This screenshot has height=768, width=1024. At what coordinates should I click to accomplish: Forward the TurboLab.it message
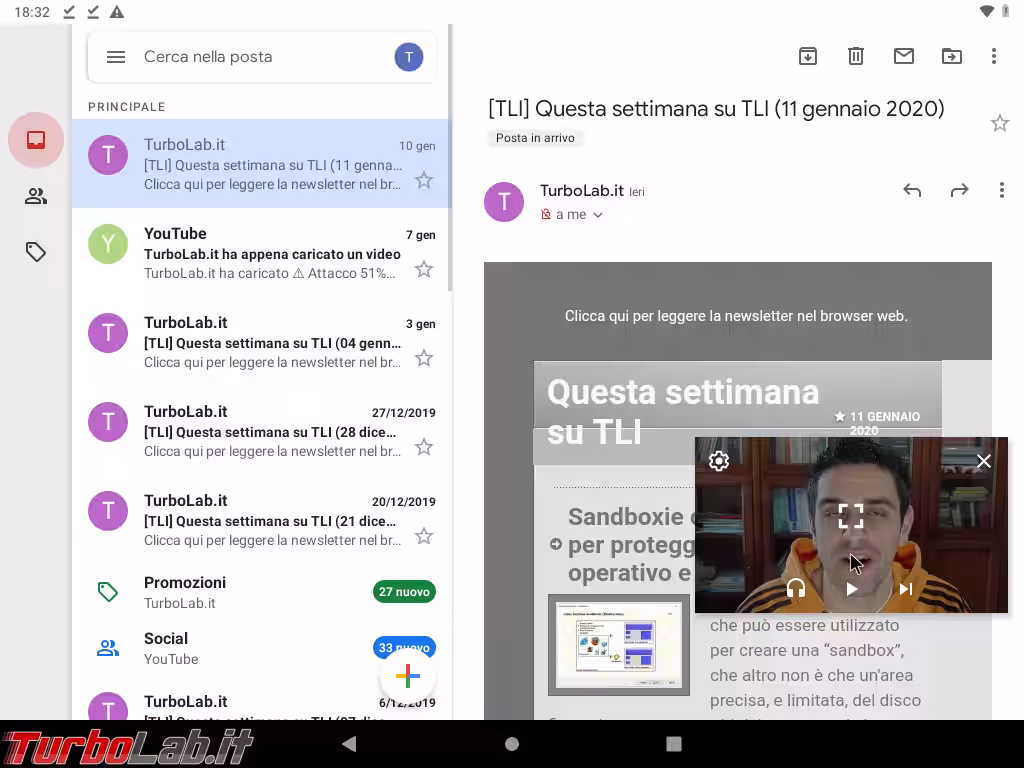click(x=960, y=190)
